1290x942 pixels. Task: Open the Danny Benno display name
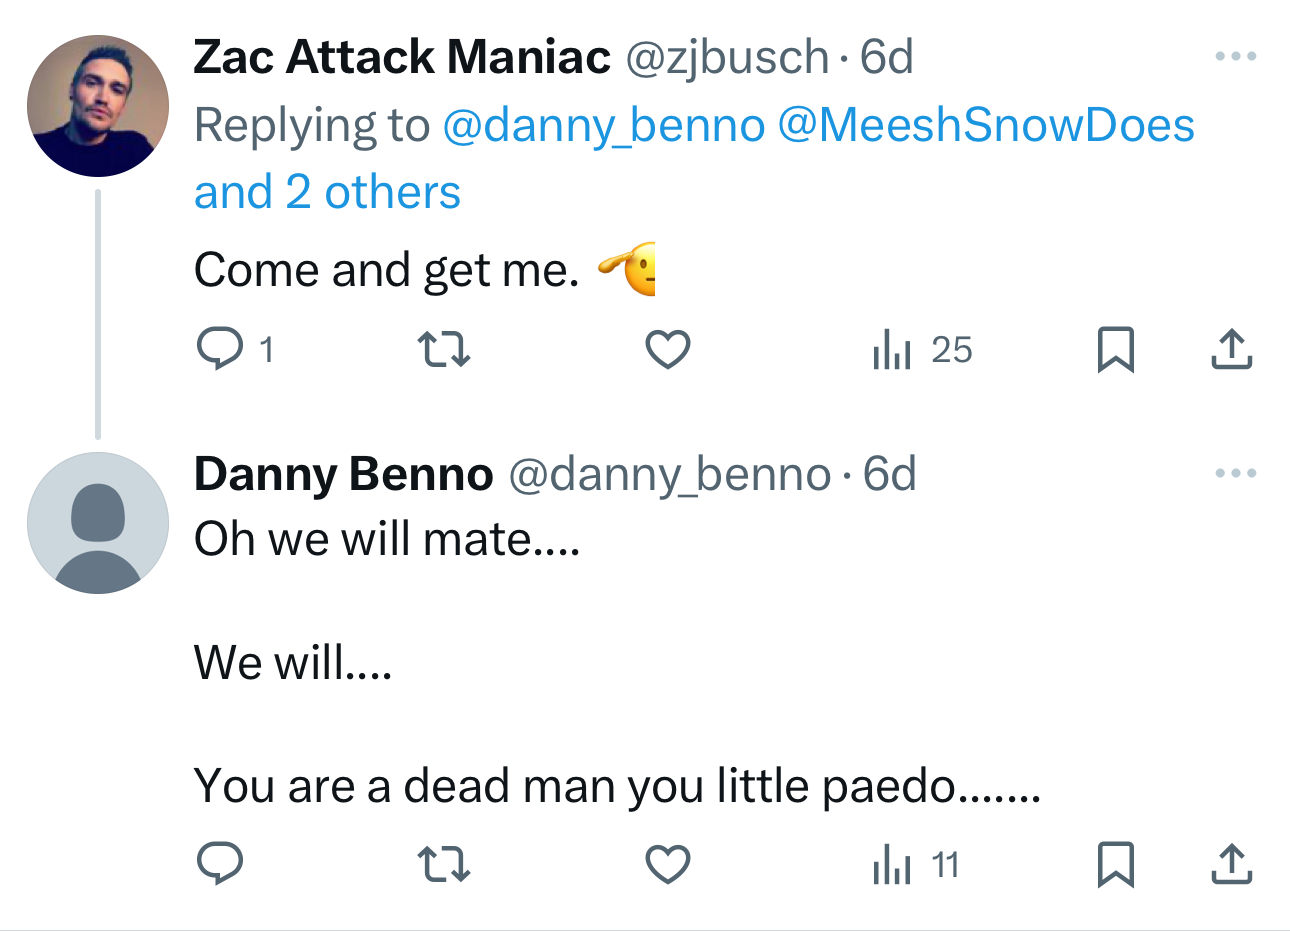click(343, 474)
